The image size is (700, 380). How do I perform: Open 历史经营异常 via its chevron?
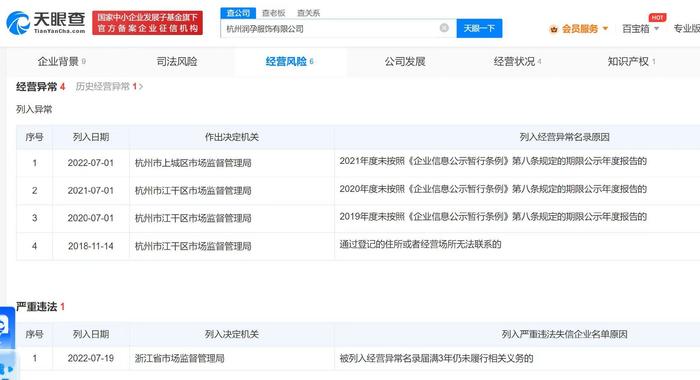141,87
